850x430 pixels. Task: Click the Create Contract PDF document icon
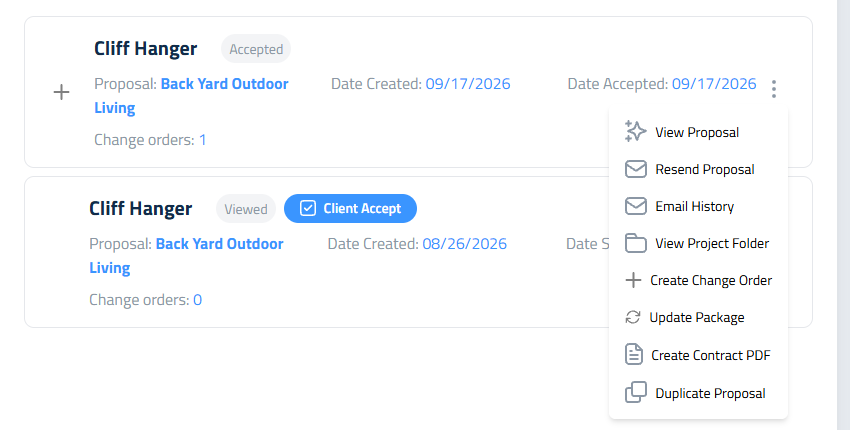[634, 355]
